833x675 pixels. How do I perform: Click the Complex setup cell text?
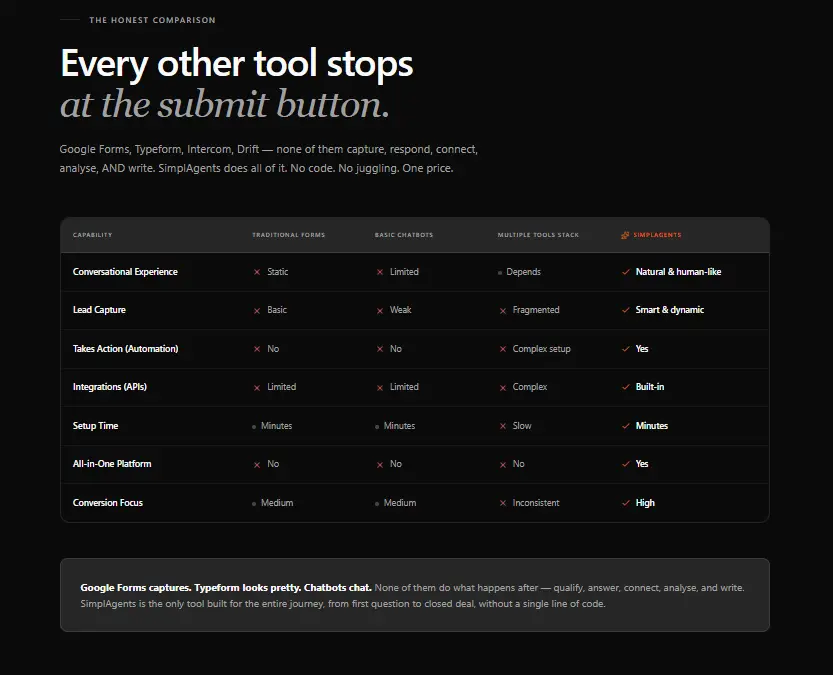pos(541,349)
